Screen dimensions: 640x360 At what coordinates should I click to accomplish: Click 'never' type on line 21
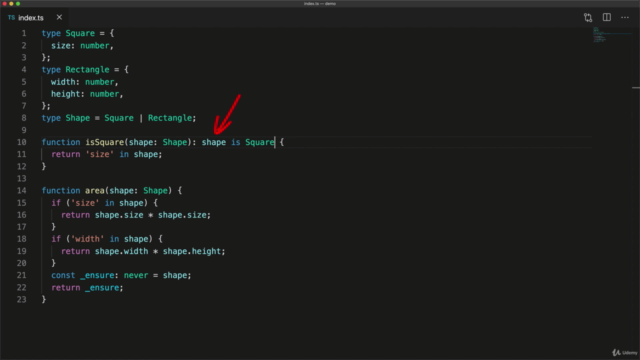[136, 276]
